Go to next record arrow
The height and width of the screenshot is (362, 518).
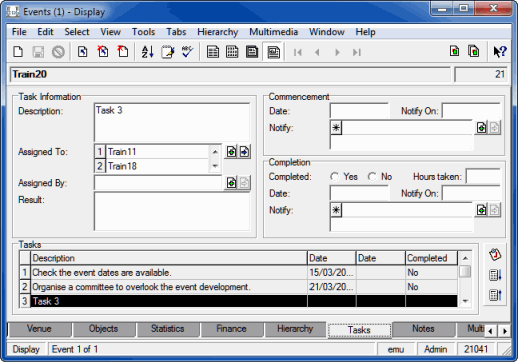click(337, 52)
